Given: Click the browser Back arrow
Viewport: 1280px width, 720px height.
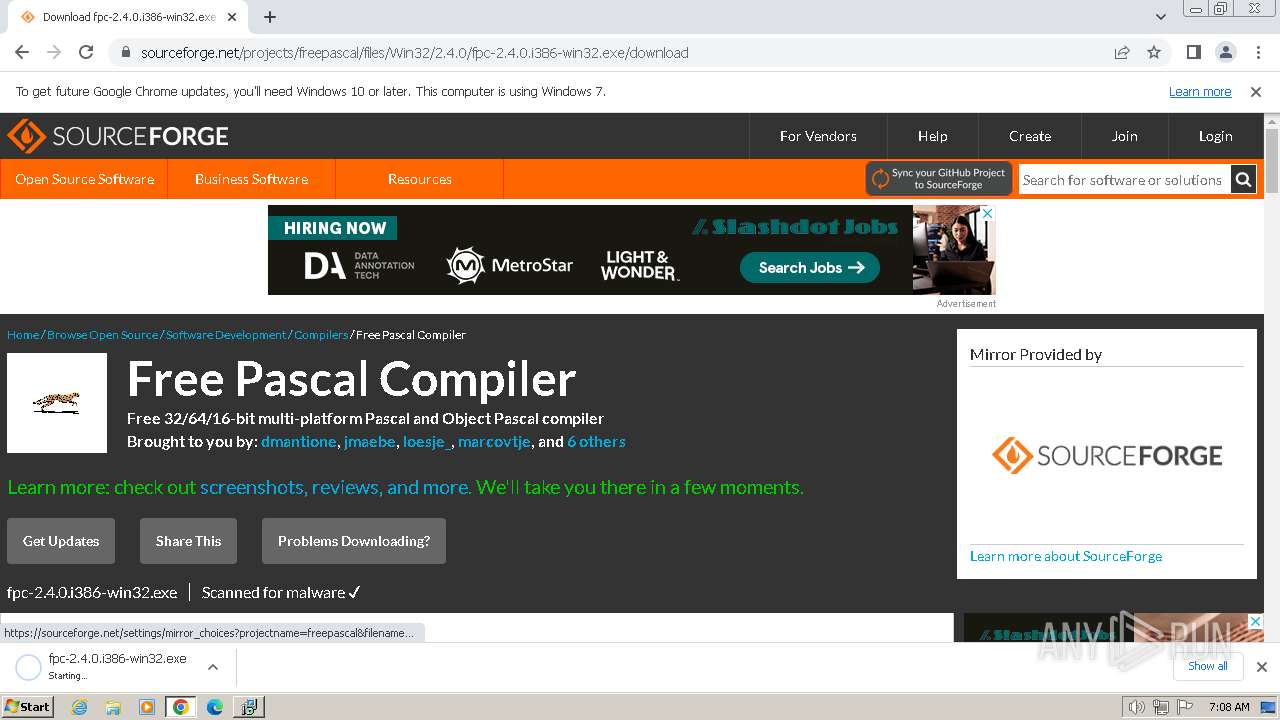Looking at the screenshot, I should (x=22, y=52).
